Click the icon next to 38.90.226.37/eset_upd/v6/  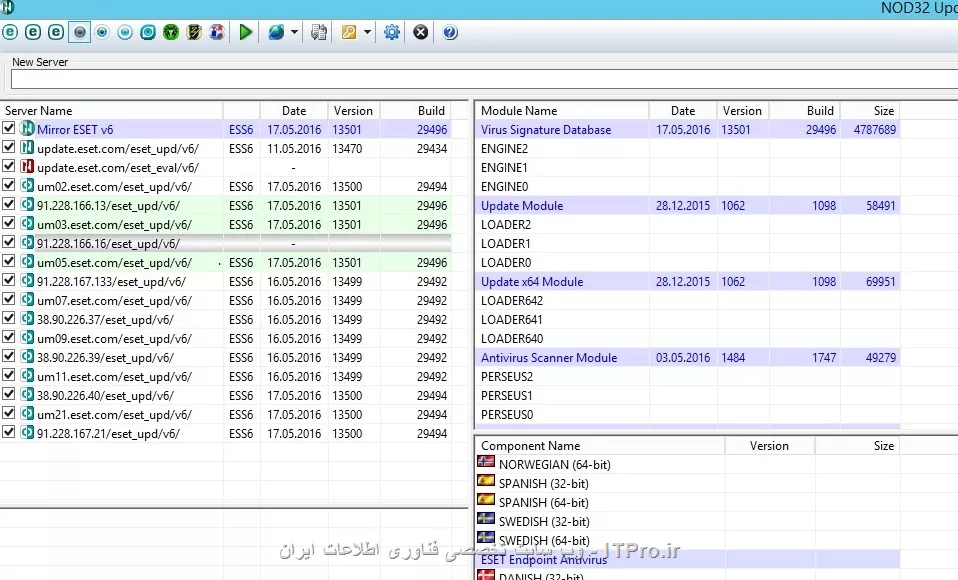27,318
